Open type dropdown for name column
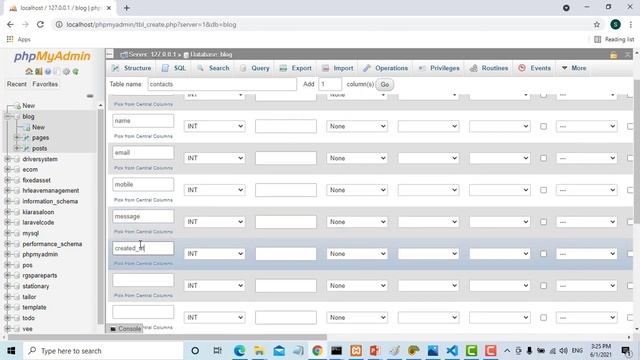Image resolution: width=640 pixels, height=360 pixels. [214, 127]
